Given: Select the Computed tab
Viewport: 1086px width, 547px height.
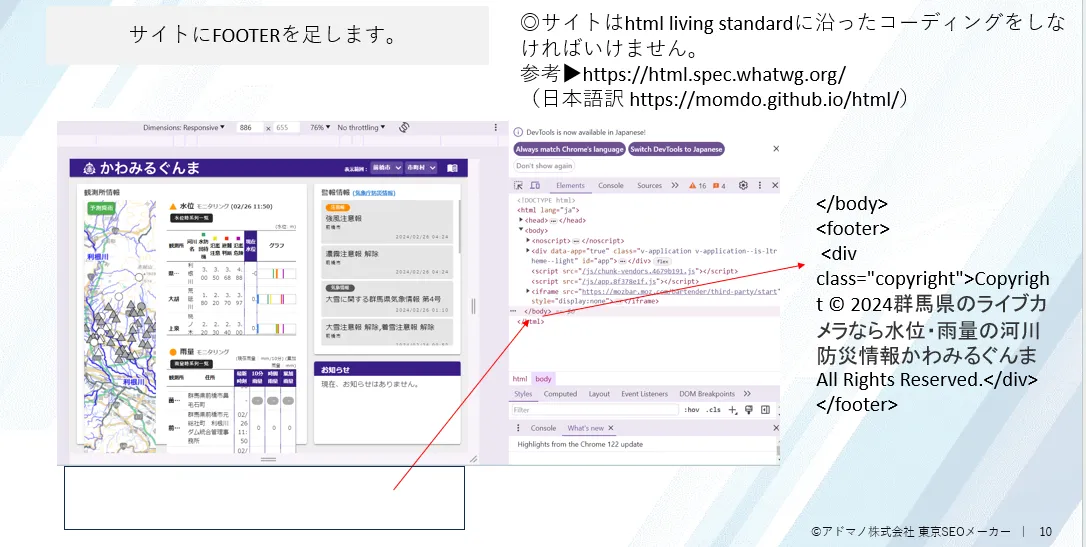Looking at the screenshot, I should tap(560, 393).
